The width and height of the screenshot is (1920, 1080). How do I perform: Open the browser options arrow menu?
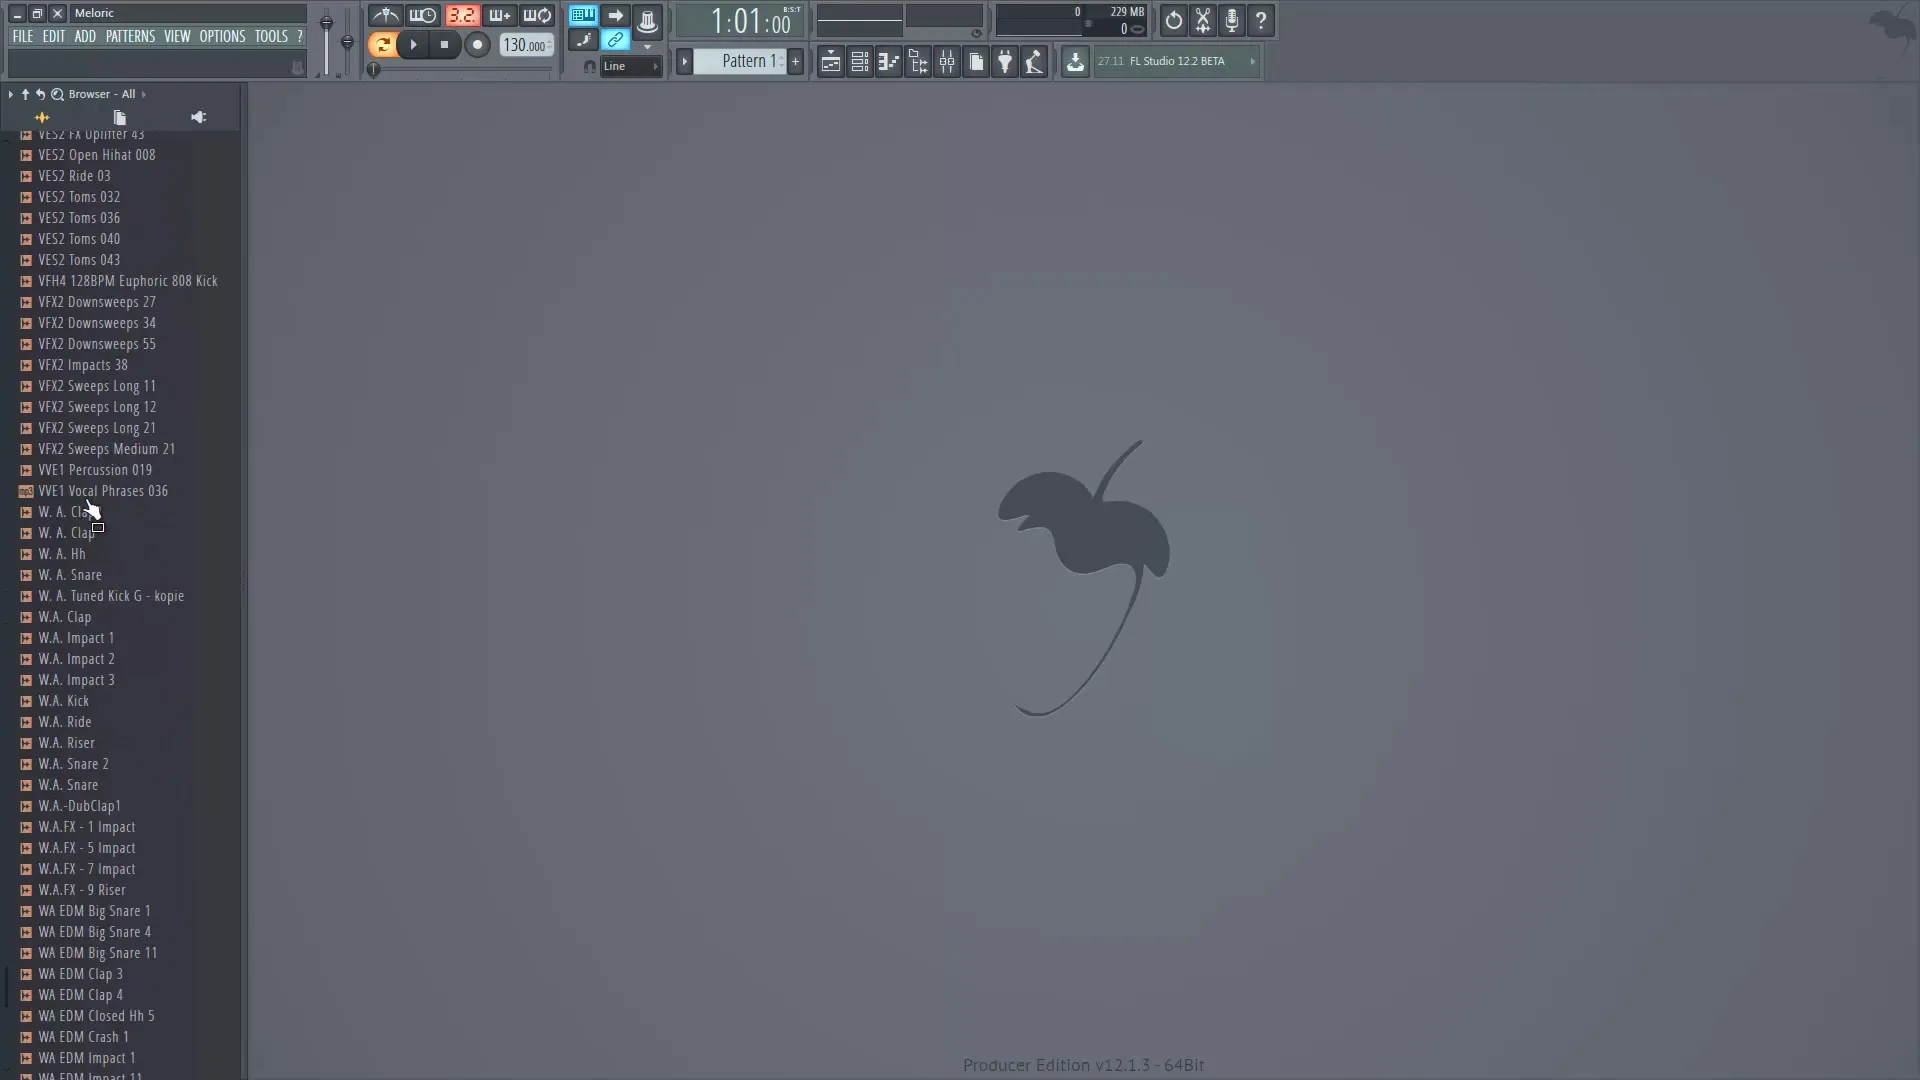(x=10, y=94)
